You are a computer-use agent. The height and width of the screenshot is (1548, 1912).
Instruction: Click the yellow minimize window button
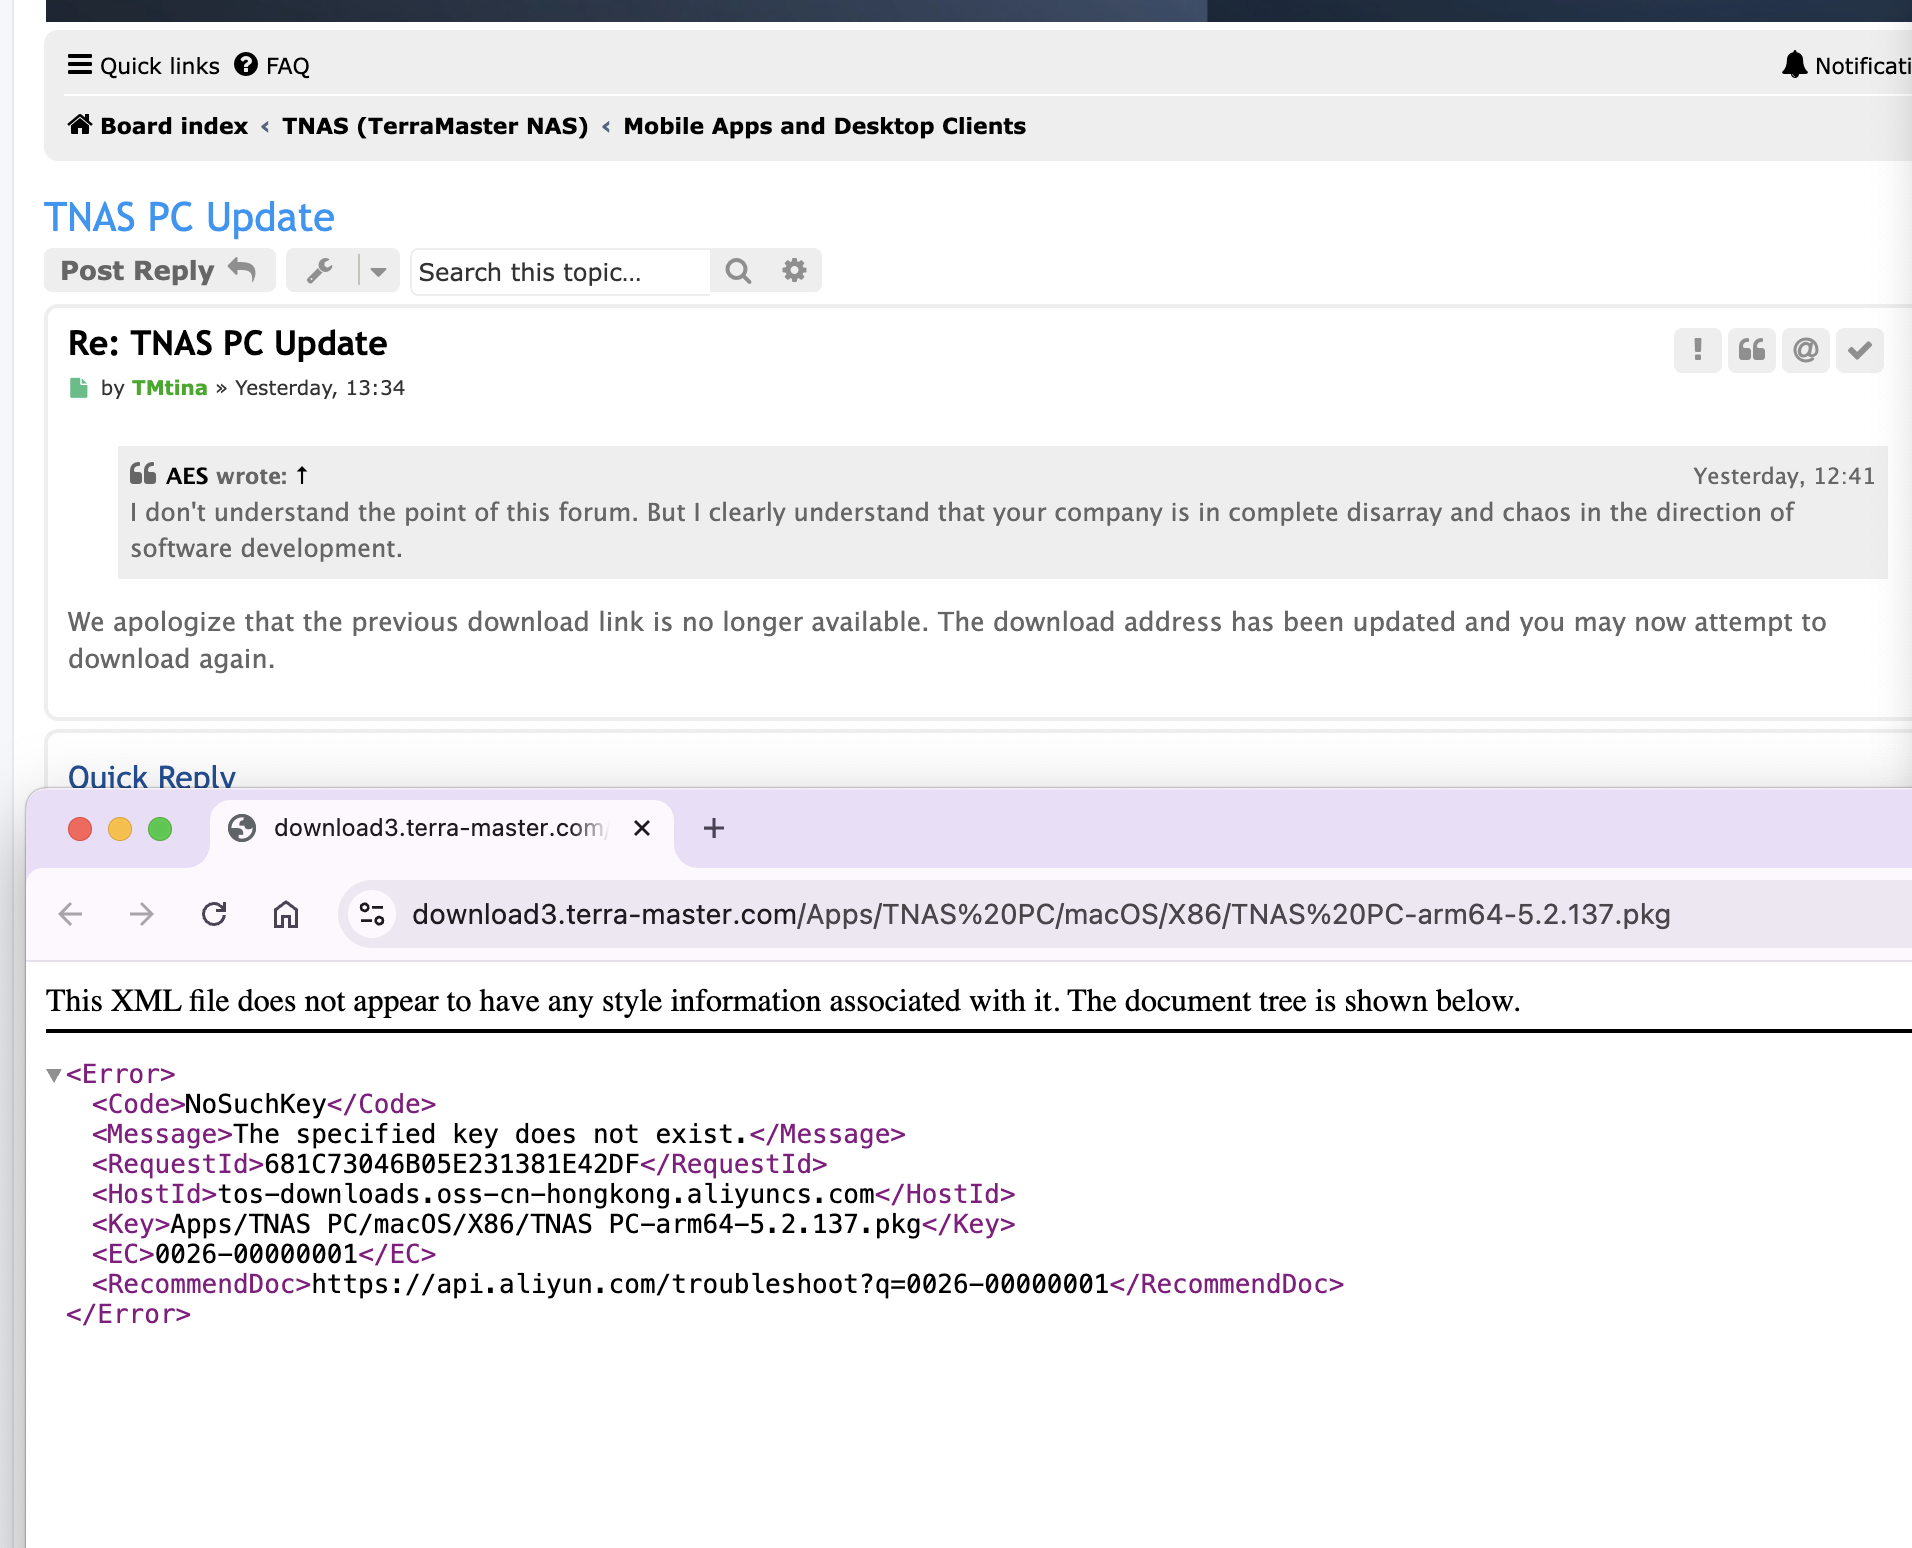(120, 828)
